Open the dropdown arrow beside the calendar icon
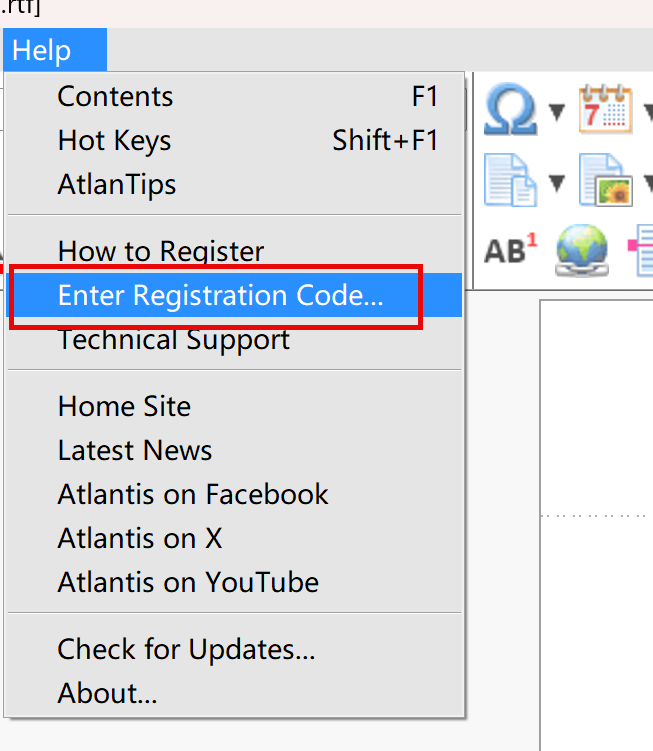653x751 pixels. (x=647, y=111)
